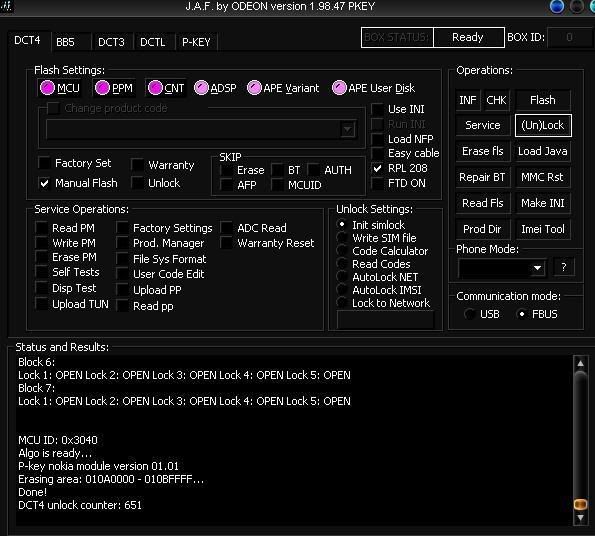Tick the ADC Read checkbox
595x536 pixels.
[x=226, y=228]
